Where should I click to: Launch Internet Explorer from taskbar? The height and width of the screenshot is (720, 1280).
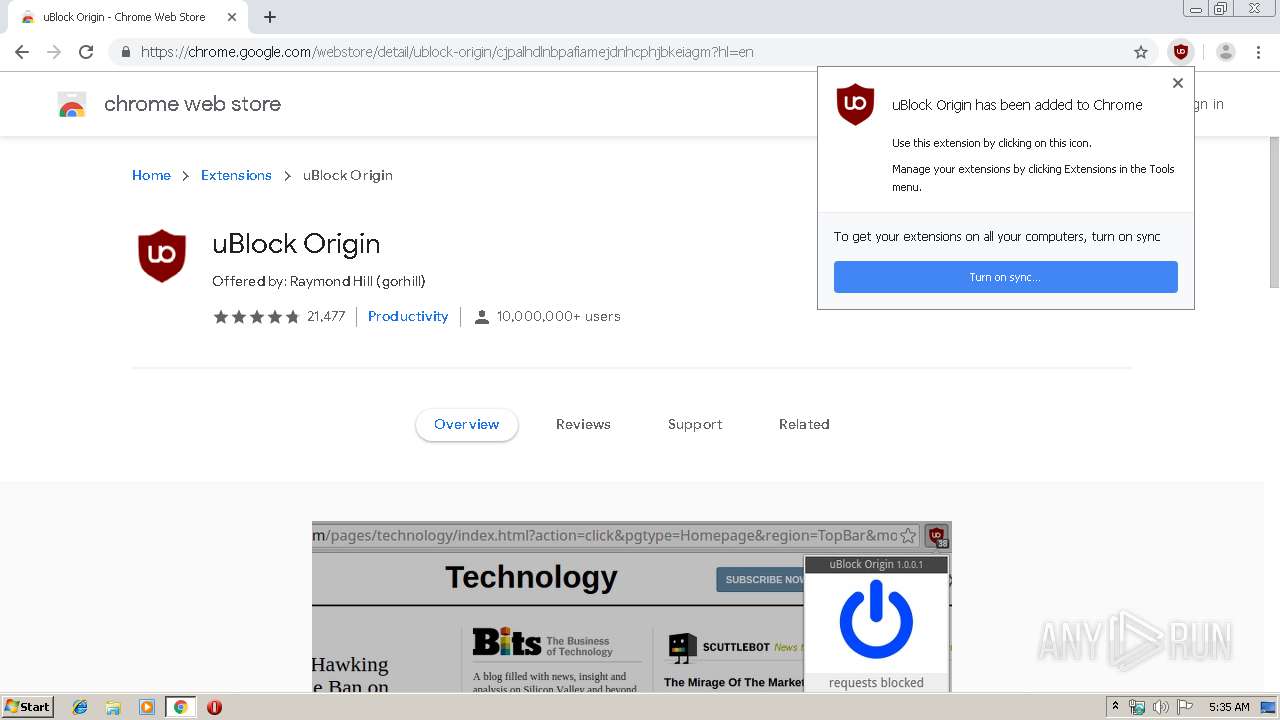tap(80, 707)
